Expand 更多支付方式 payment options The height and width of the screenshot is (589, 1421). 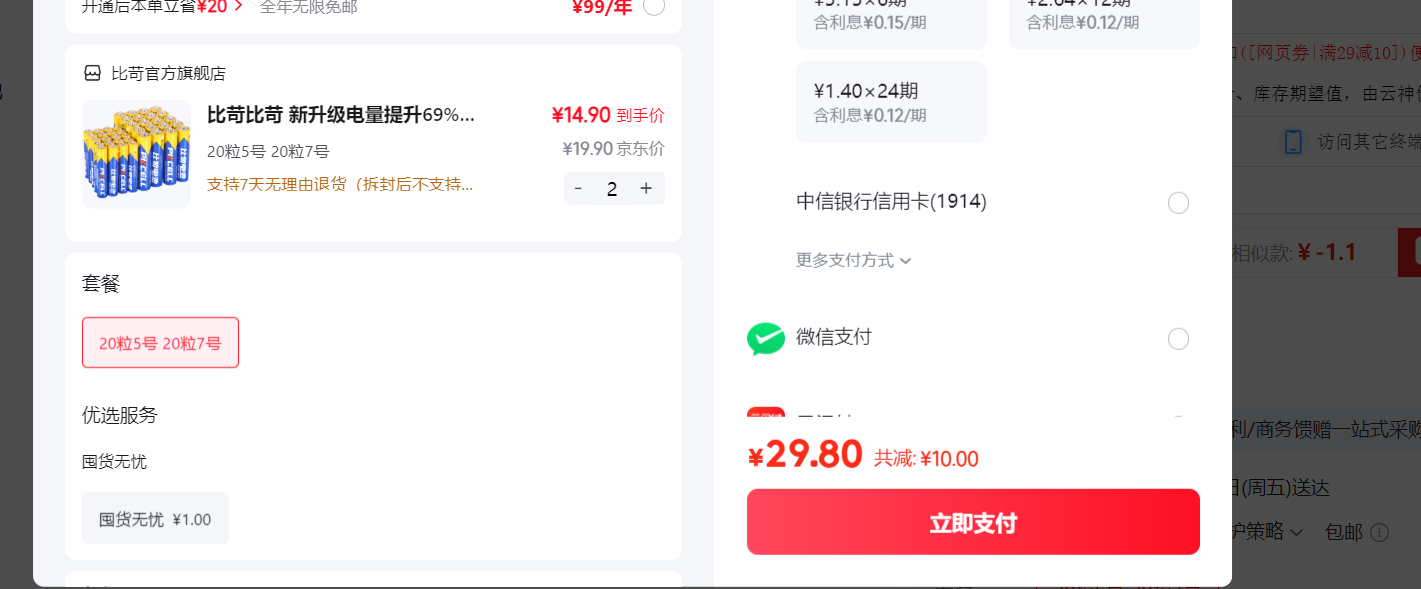tap(854, 260)
